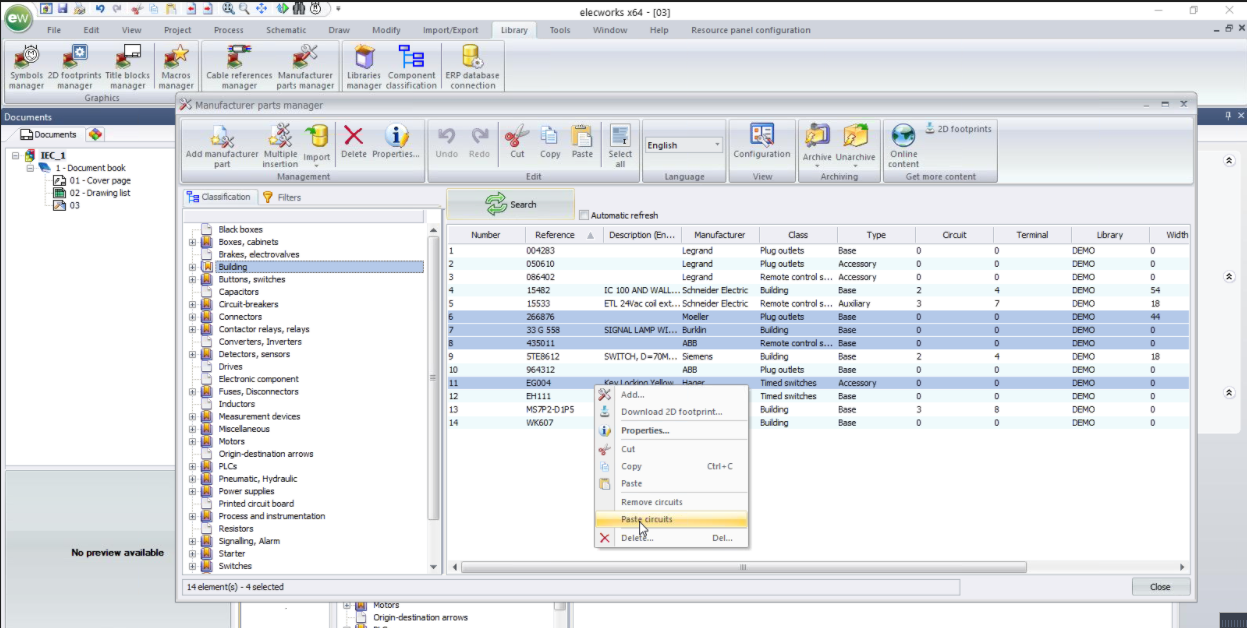This screenshot has width=1247, height=628.
Task: Click 2D footprints download link
Action: tap(959, 129)
